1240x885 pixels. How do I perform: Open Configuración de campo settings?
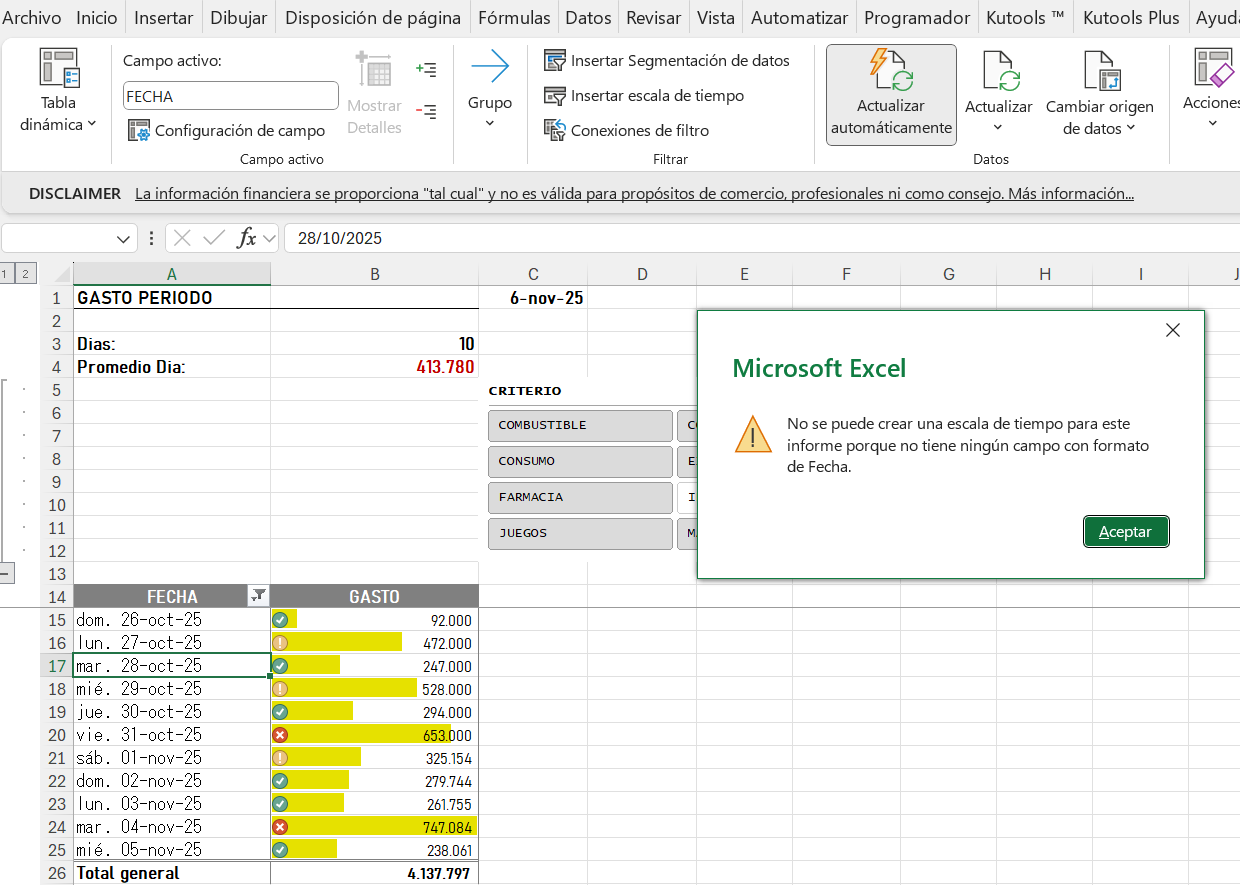tap(227, 130)
